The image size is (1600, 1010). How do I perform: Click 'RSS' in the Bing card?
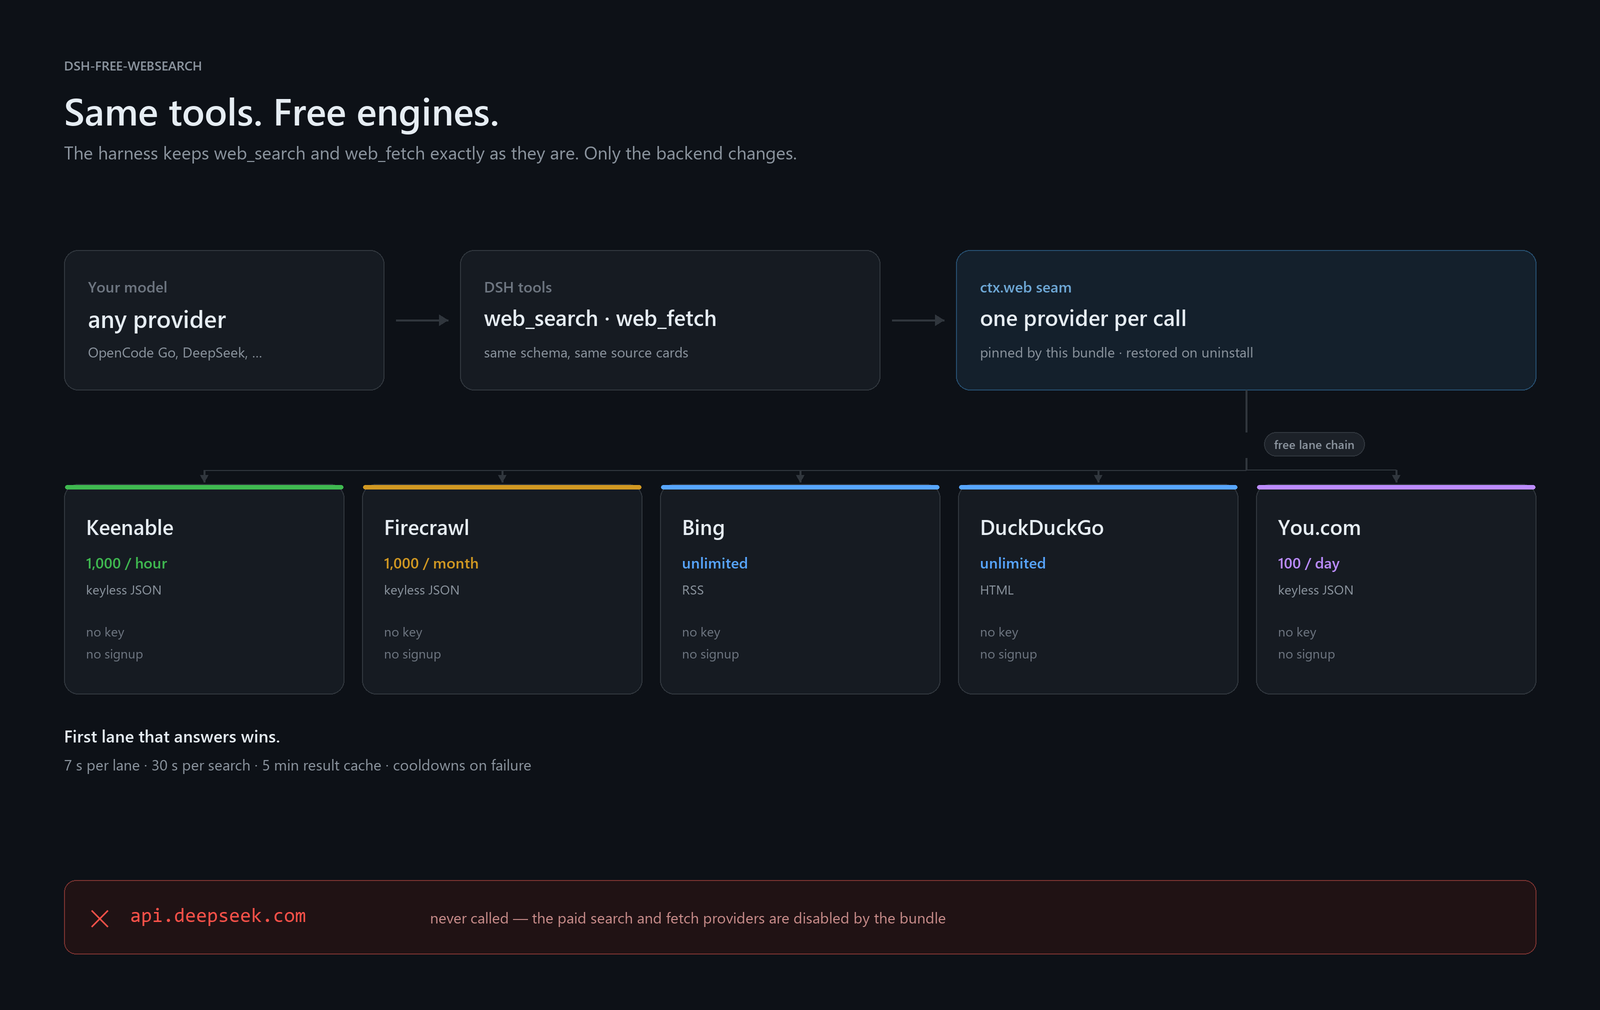coord(693,591)
